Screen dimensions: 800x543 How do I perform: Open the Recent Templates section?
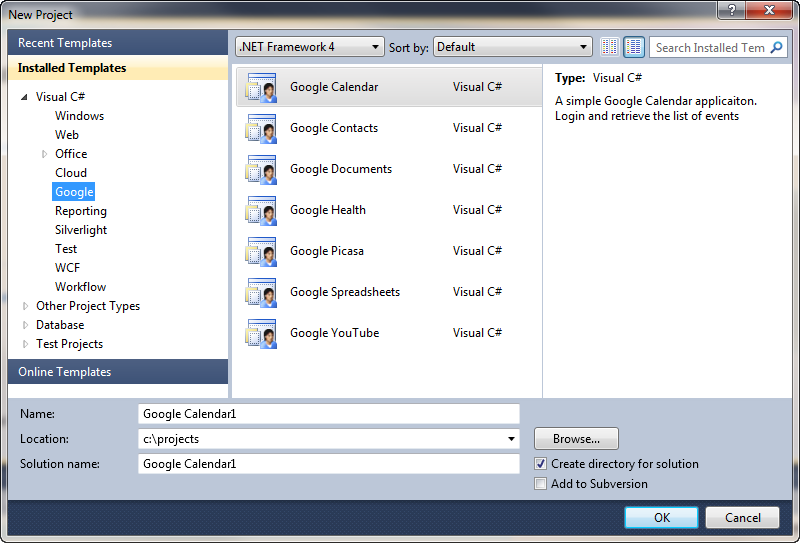pyautogui.click(x=118, y=43)
